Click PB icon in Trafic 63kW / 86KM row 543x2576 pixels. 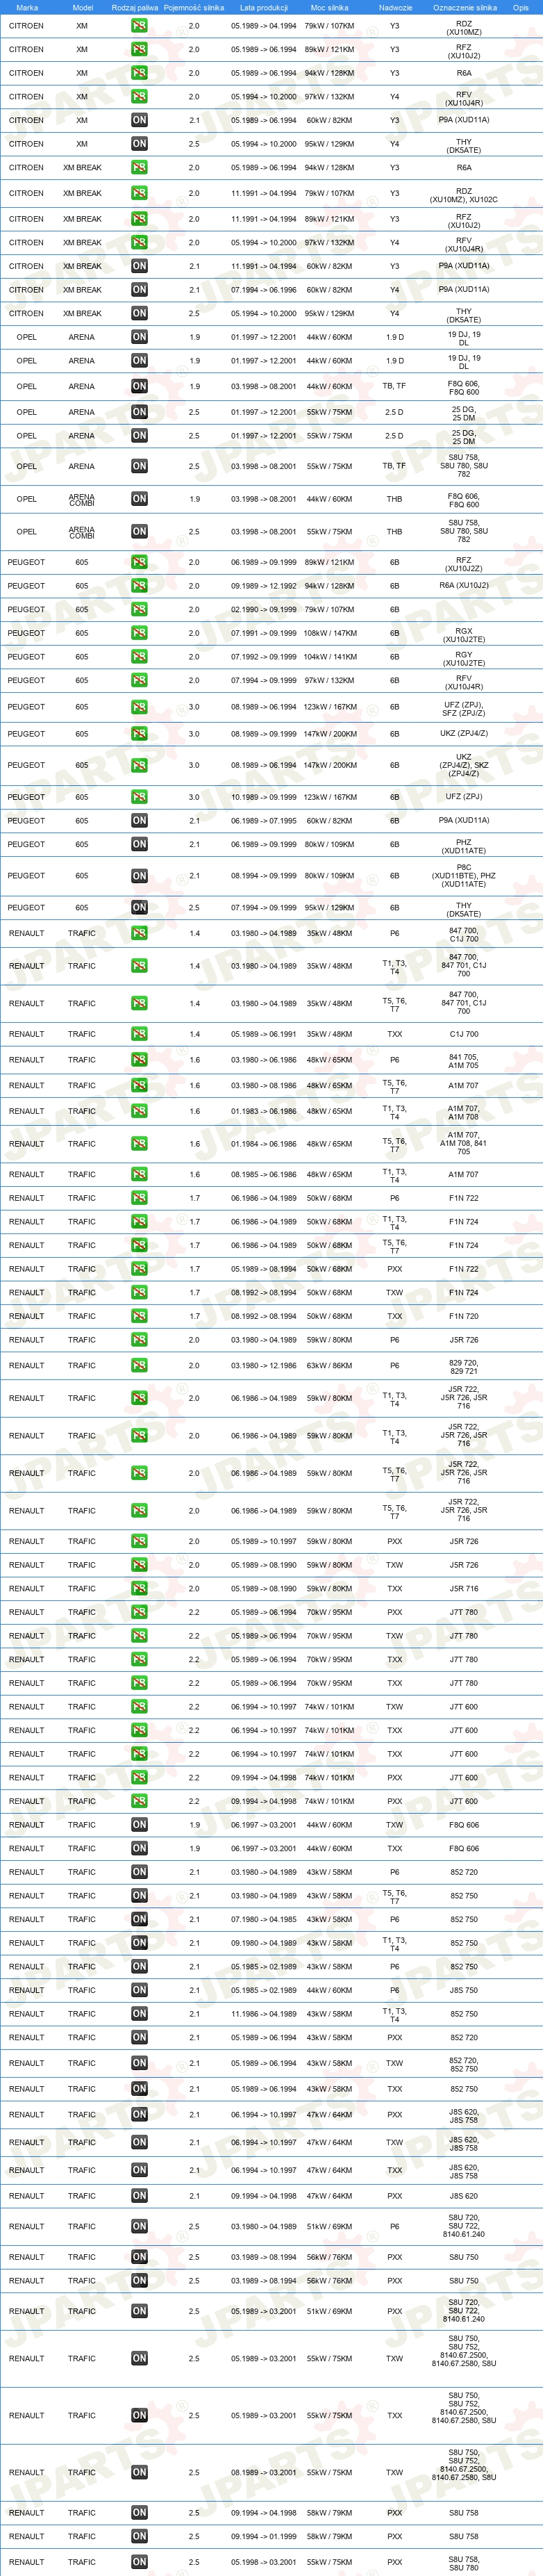coord(139,1365)
